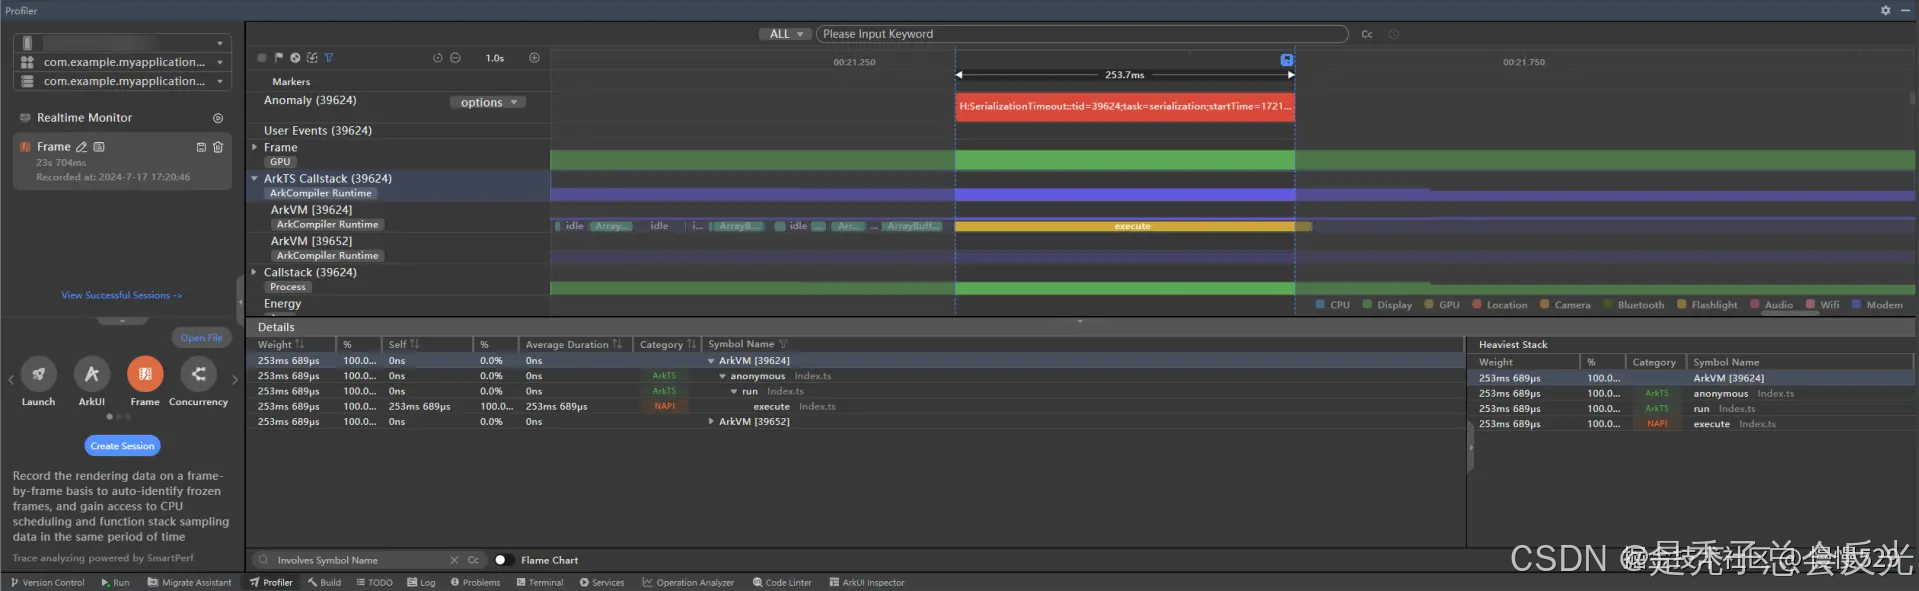Toggle the Flashlight energy legend
The height and width of the screenshot is (591, 1919).
pyautogui.click(x=1707, y=305)
